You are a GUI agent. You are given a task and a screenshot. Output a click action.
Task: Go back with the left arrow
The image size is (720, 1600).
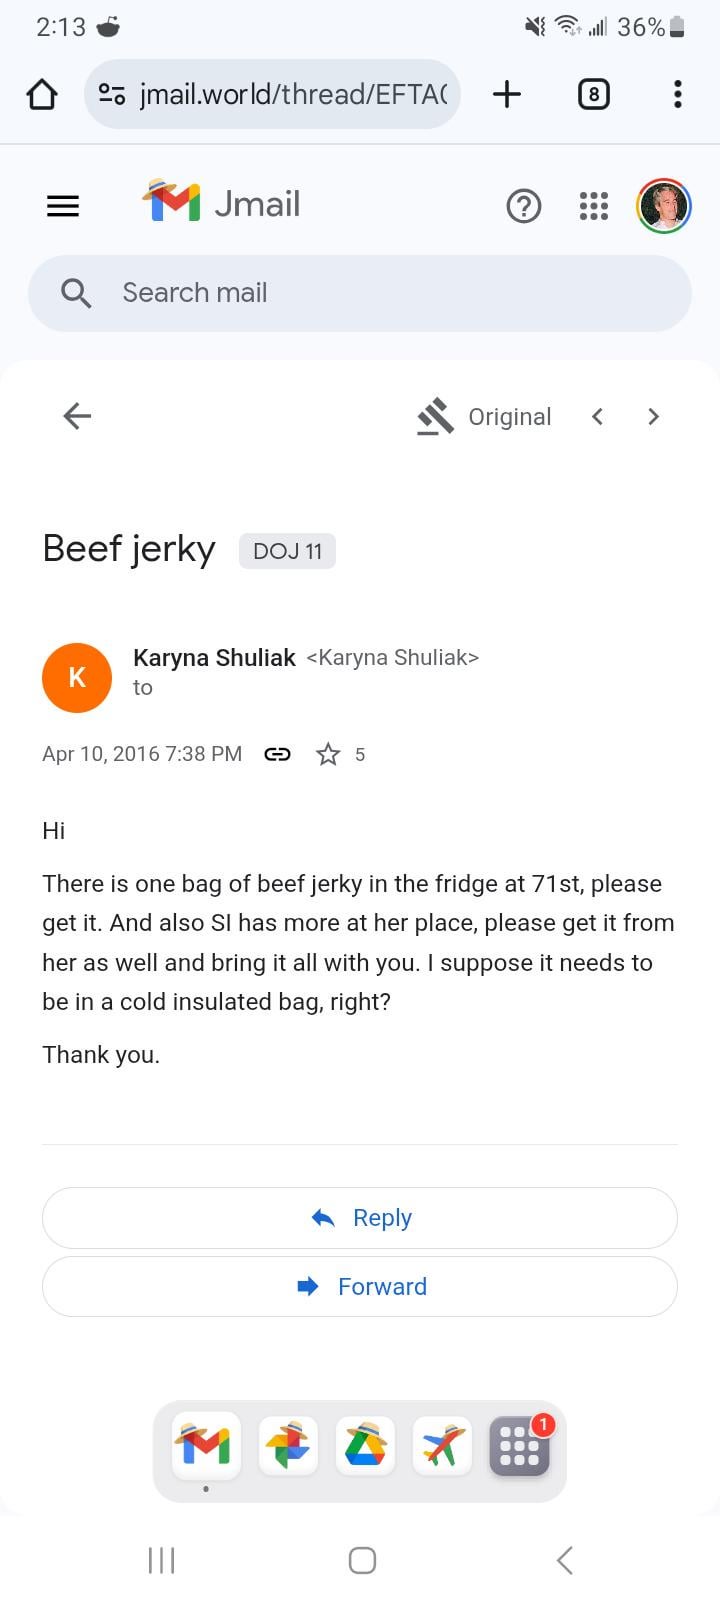pos(77,416)
